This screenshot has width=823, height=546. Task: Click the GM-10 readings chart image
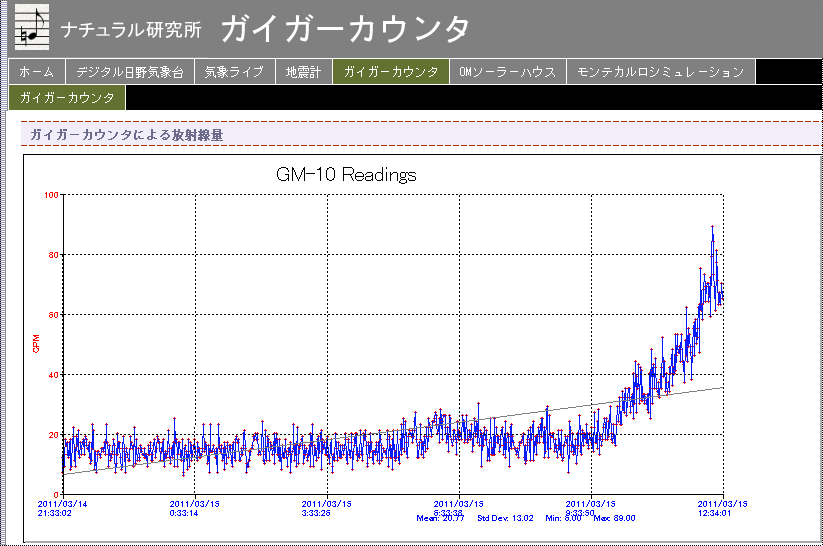point(423,349)
